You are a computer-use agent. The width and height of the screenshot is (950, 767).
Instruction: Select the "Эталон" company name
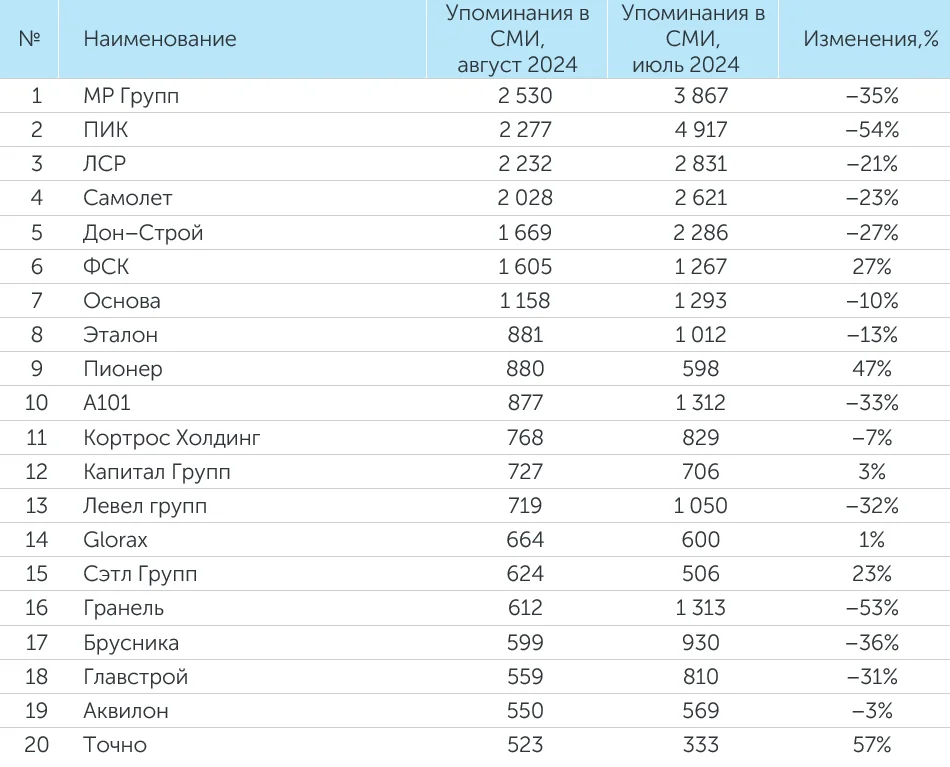[121, 335]
